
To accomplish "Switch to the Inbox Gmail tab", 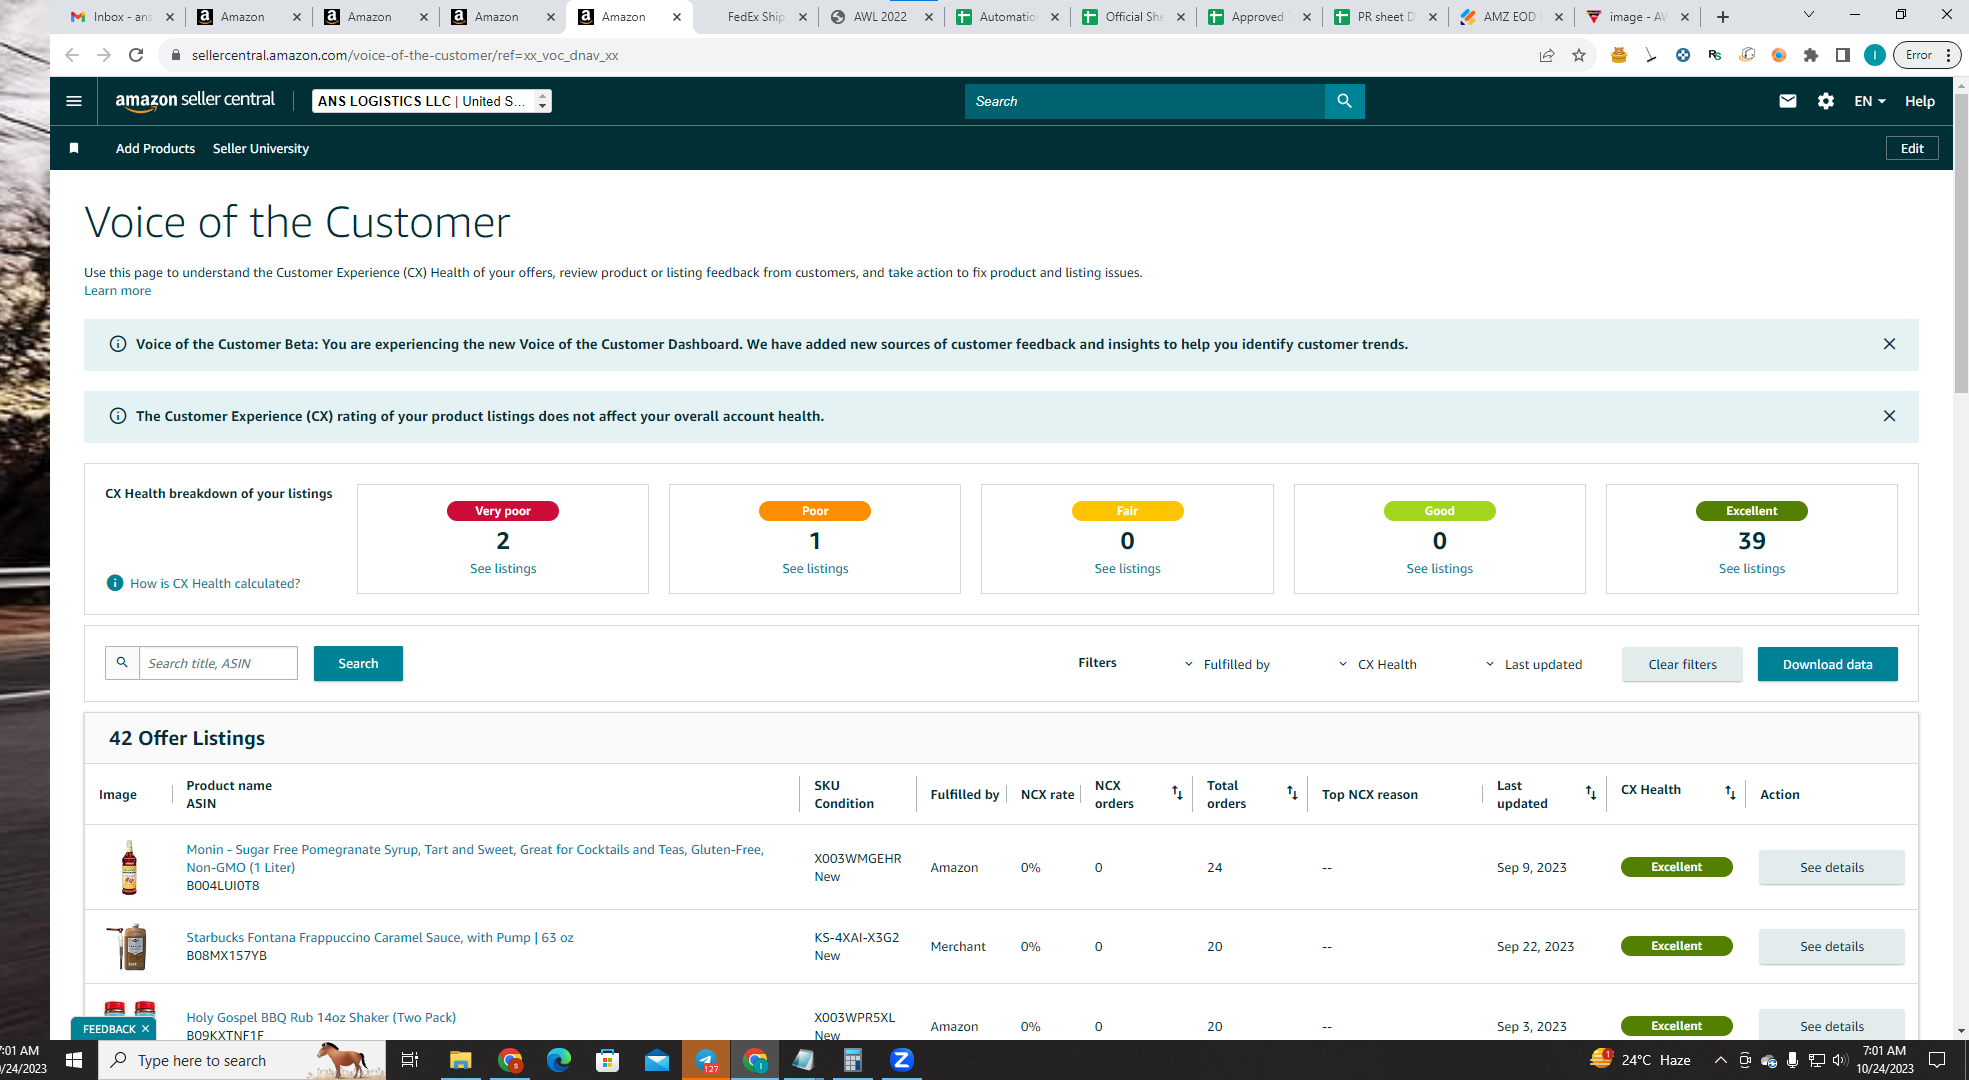I will (x=122, y=17).
